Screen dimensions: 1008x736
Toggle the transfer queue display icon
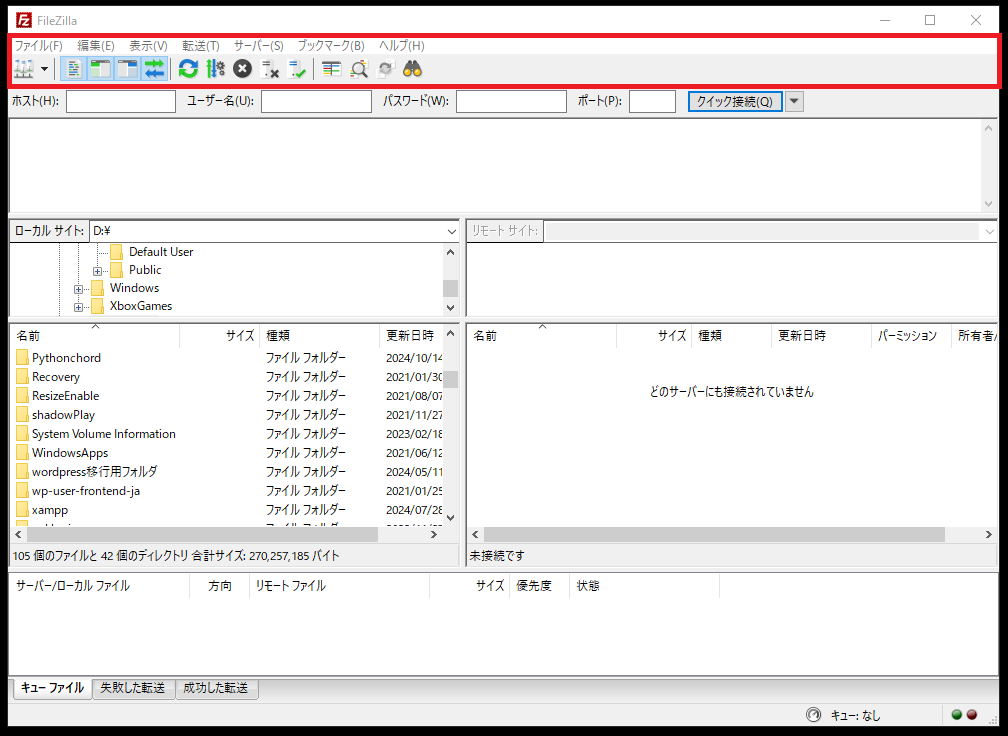154,69
